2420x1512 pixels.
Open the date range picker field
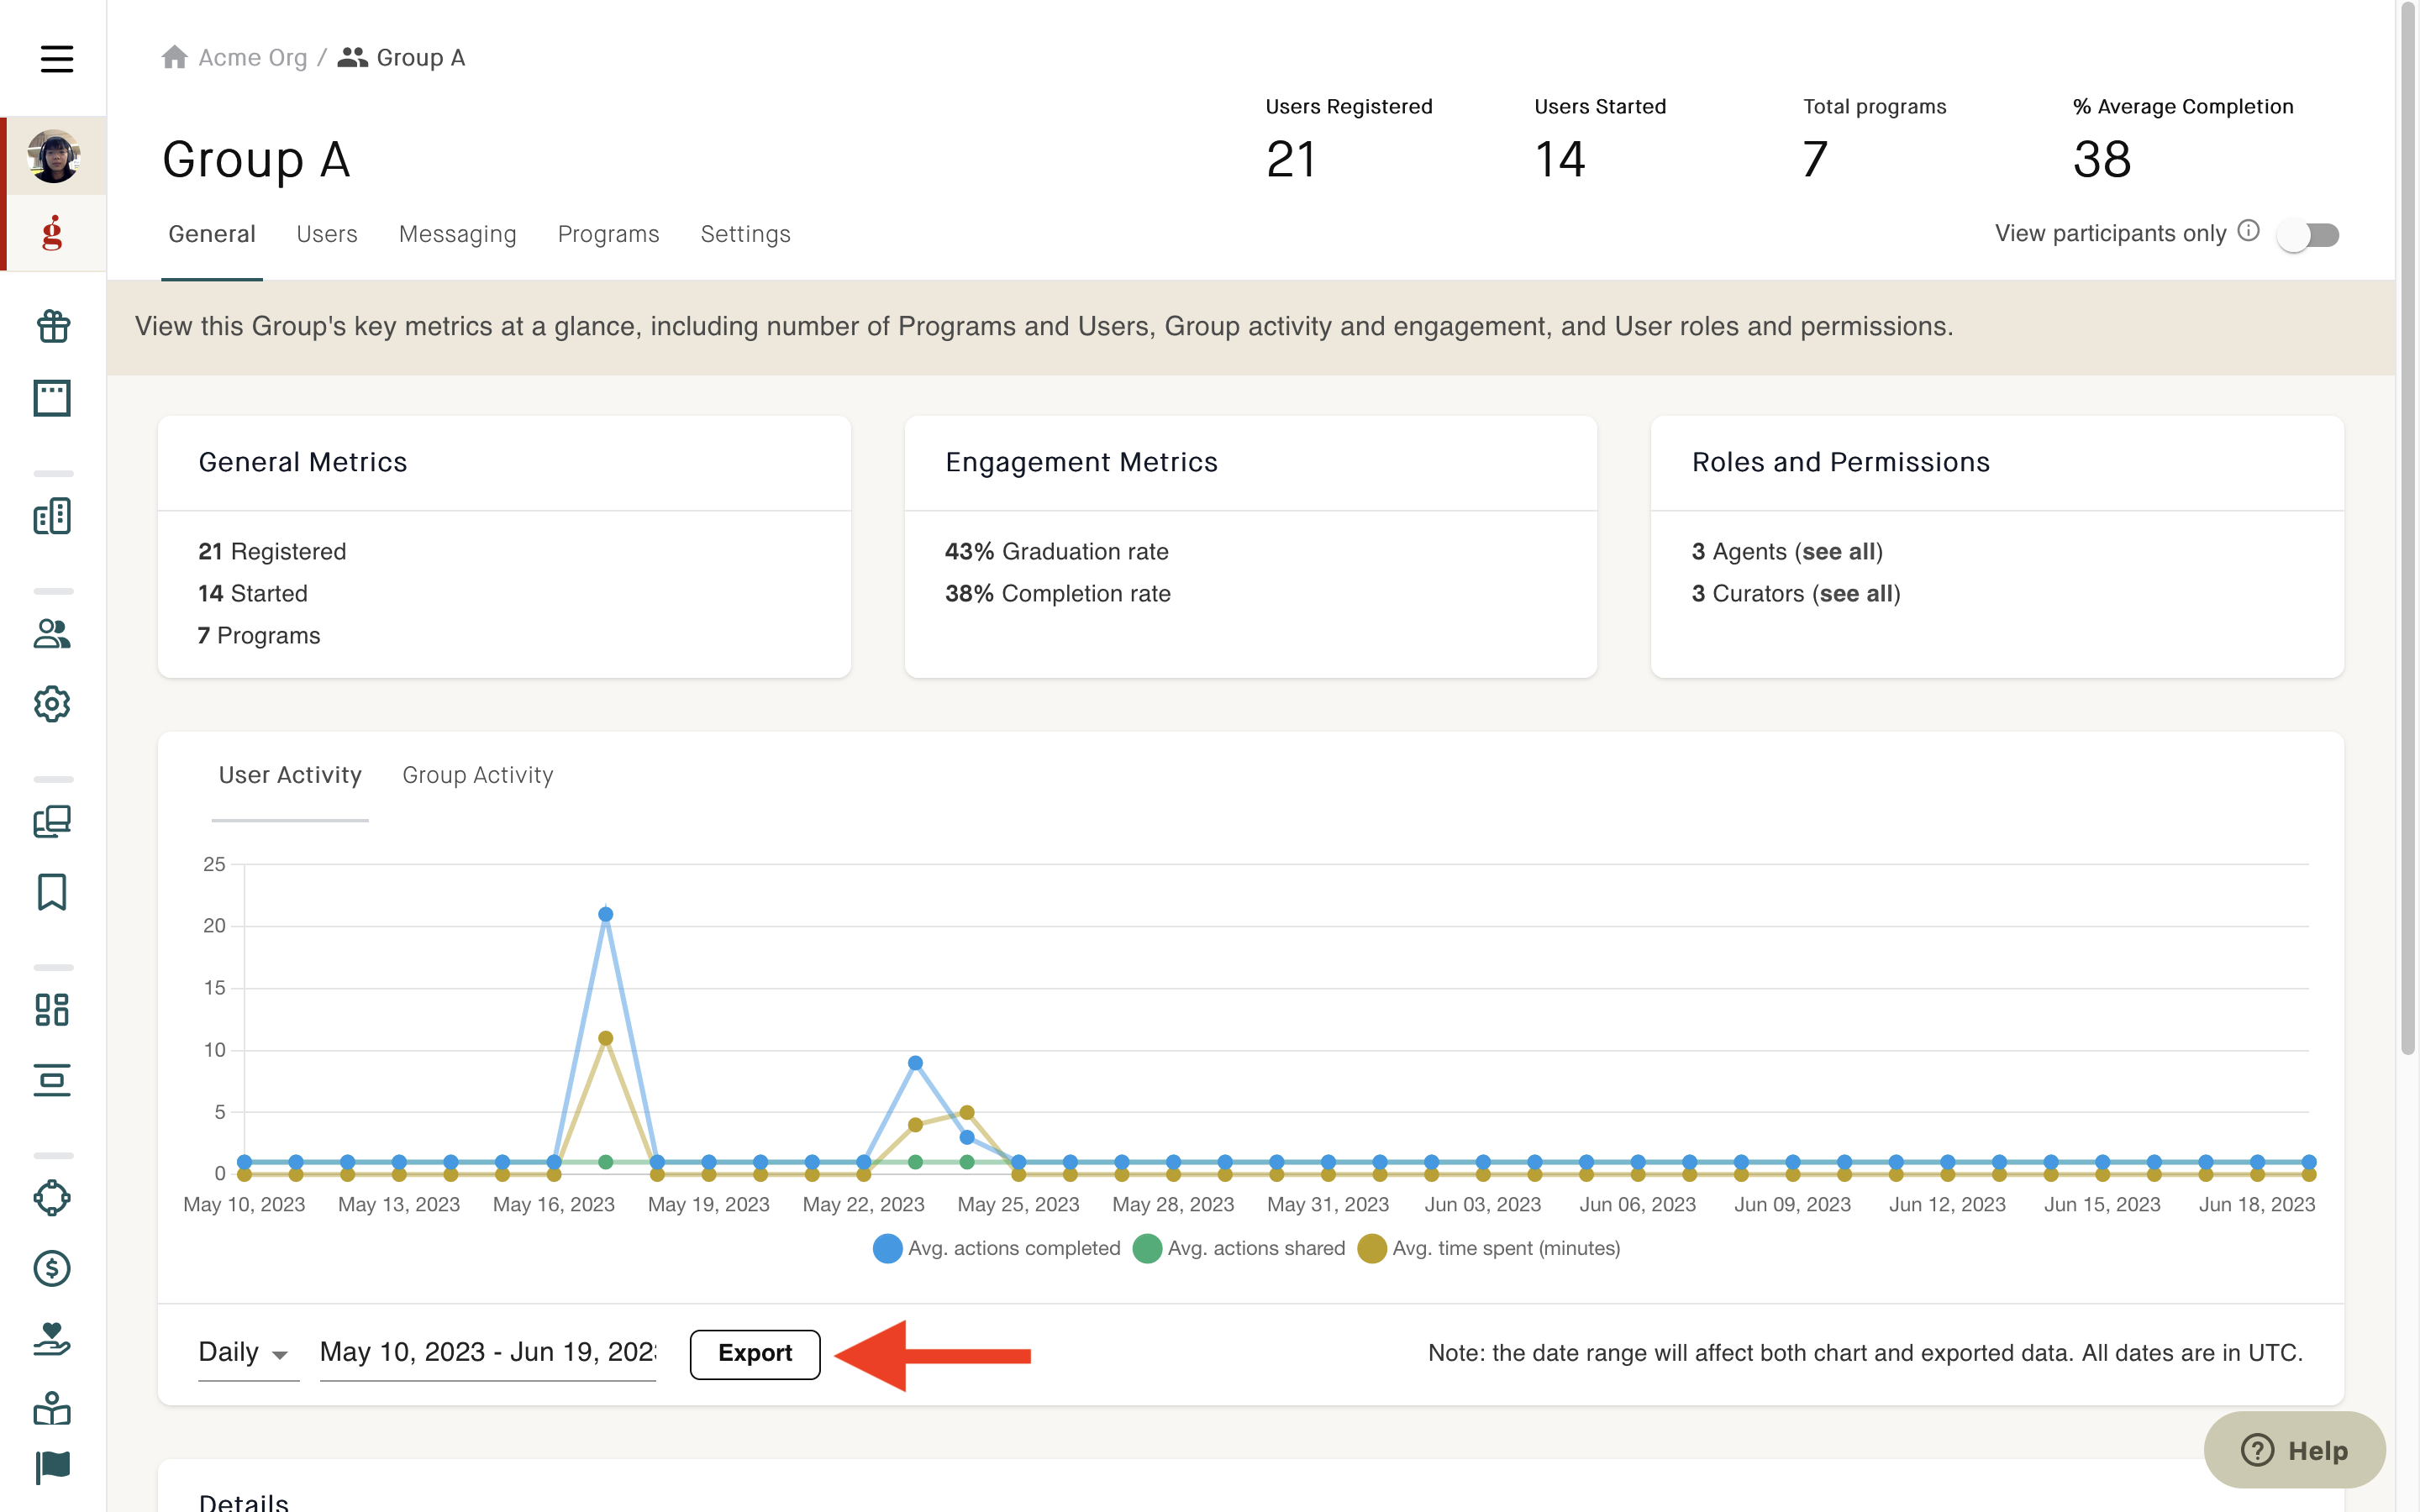pyautogui.click(x=488, y=1352)
